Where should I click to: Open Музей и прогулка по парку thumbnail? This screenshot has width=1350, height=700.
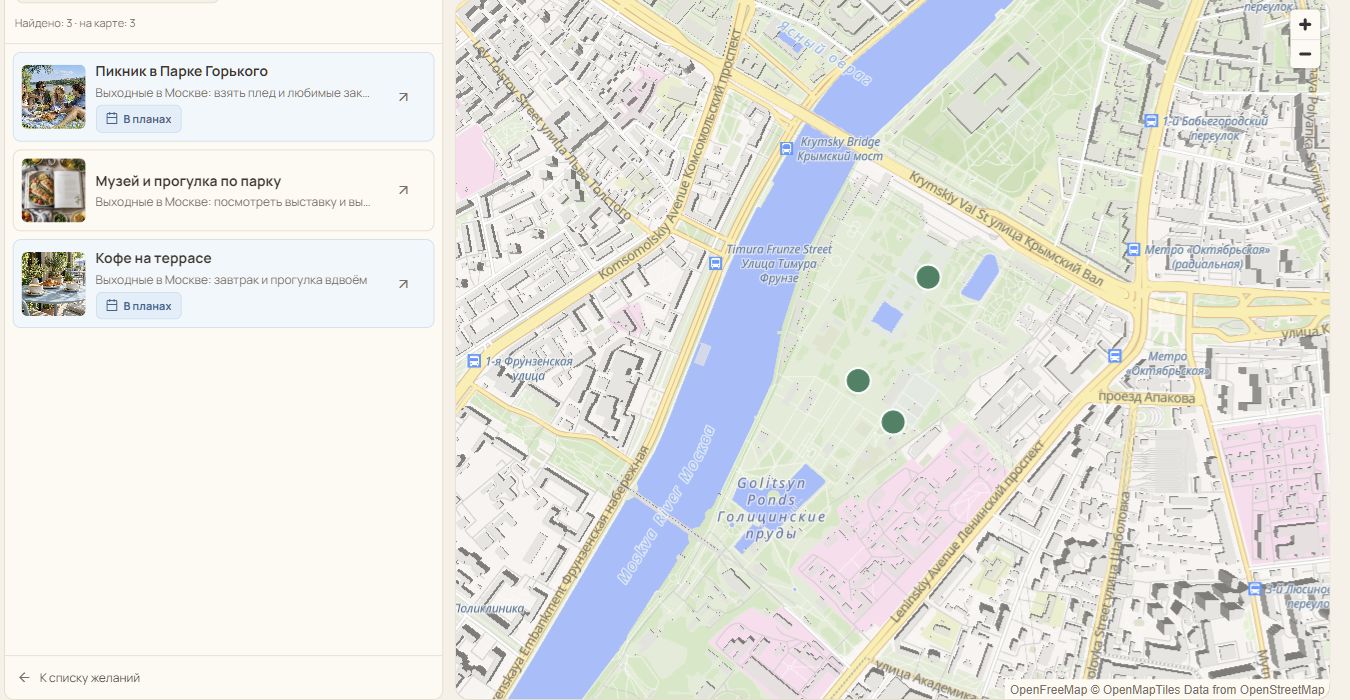click(x=54, y=190)
